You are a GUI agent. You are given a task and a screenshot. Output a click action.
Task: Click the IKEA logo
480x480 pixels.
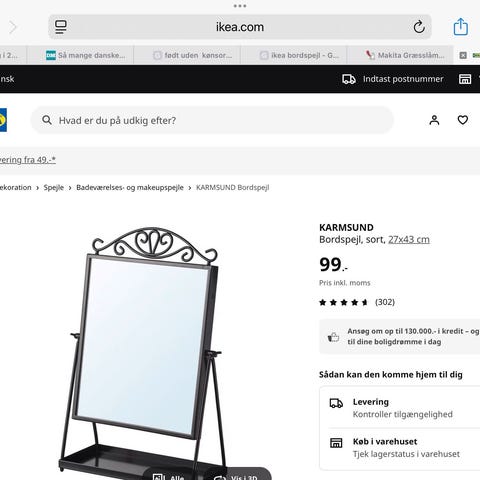click(3, 120)
